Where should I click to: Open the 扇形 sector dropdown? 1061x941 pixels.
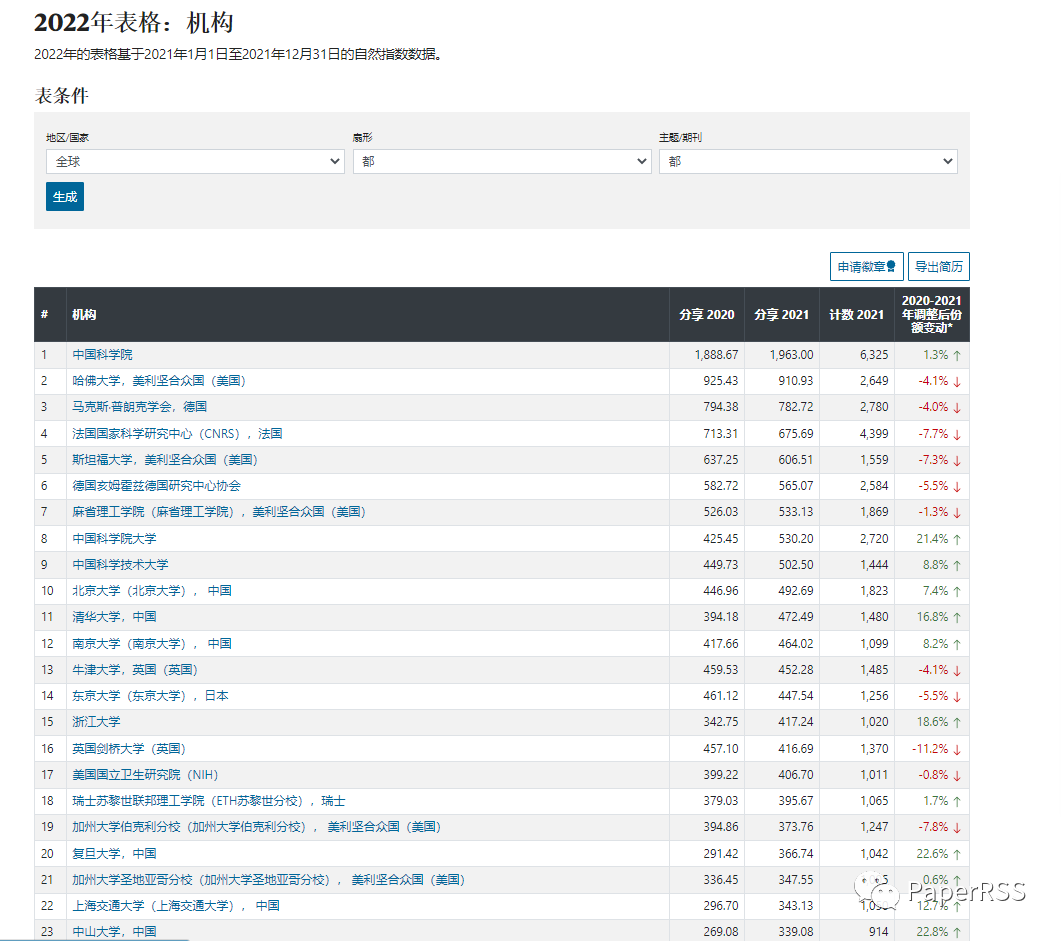(x=501, y=162)
